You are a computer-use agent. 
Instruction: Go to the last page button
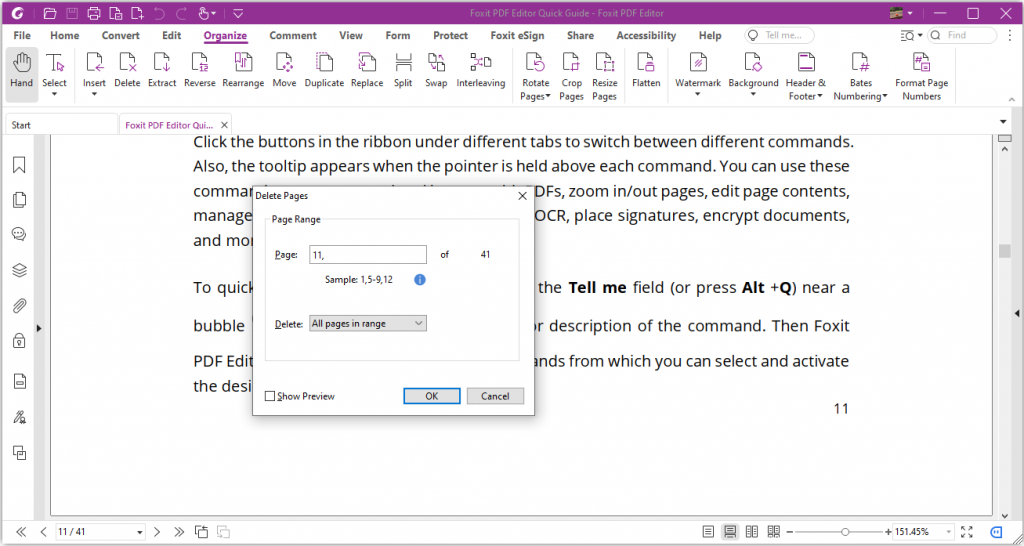pyautogui.click(x=178, y=532)
